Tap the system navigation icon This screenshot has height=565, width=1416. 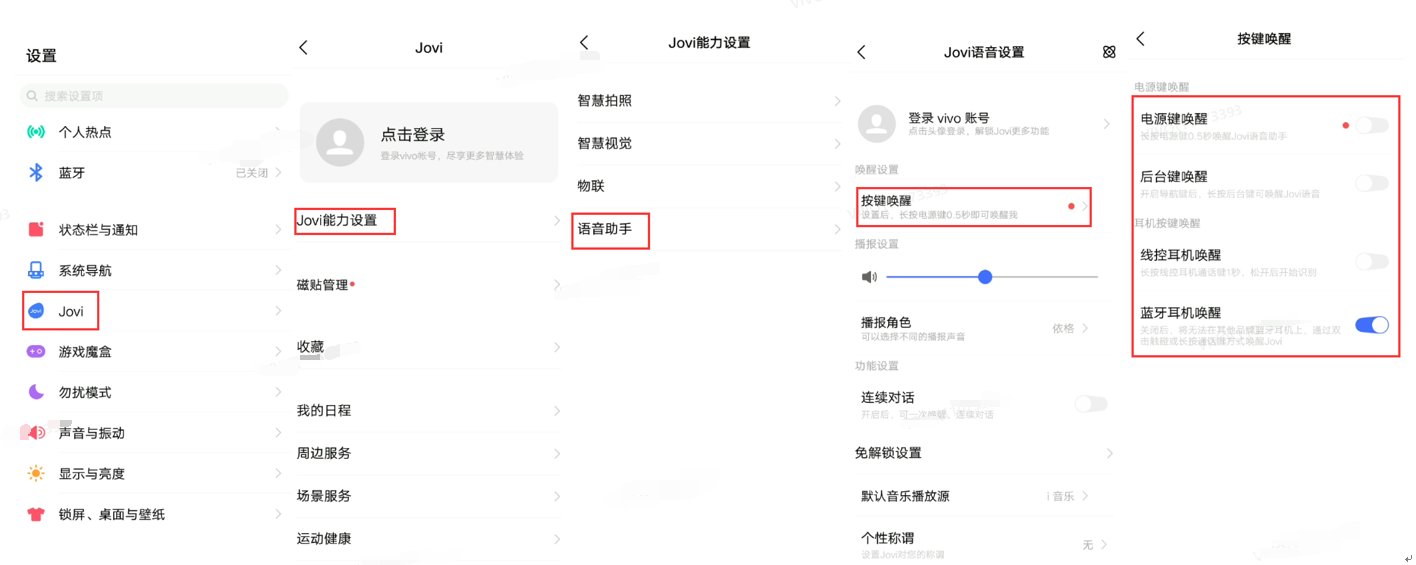(36, 270)
